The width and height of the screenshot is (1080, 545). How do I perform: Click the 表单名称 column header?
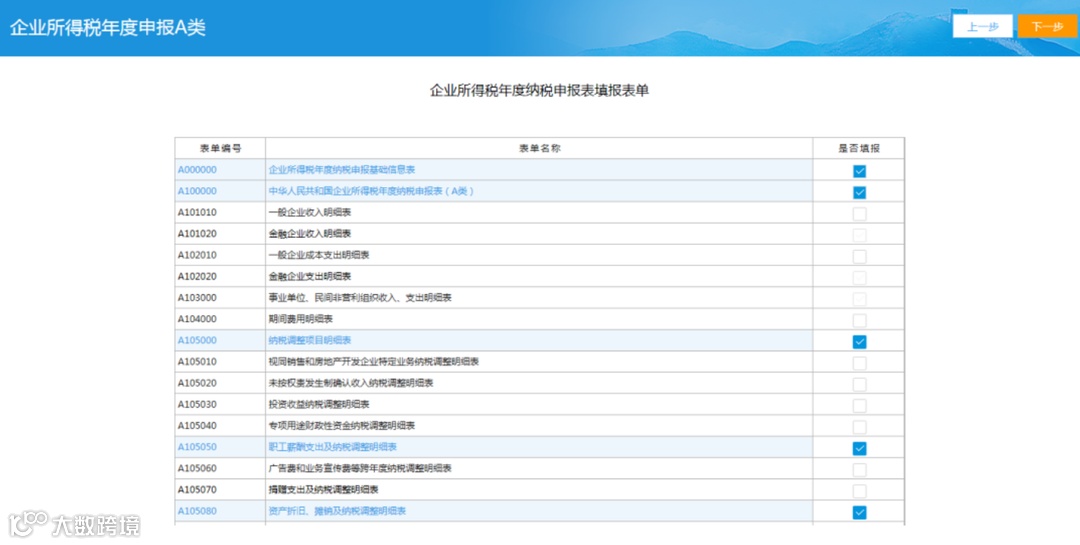[x=539, y=148]
